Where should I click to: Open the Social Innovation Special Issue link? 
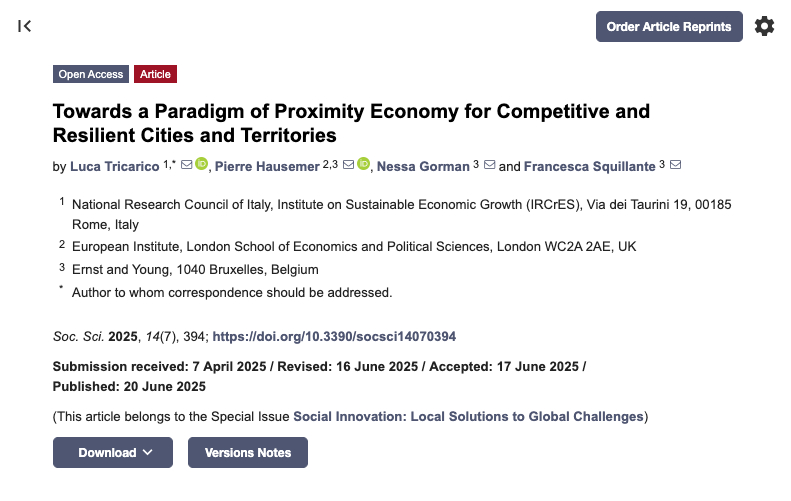(x=468, y=416)
